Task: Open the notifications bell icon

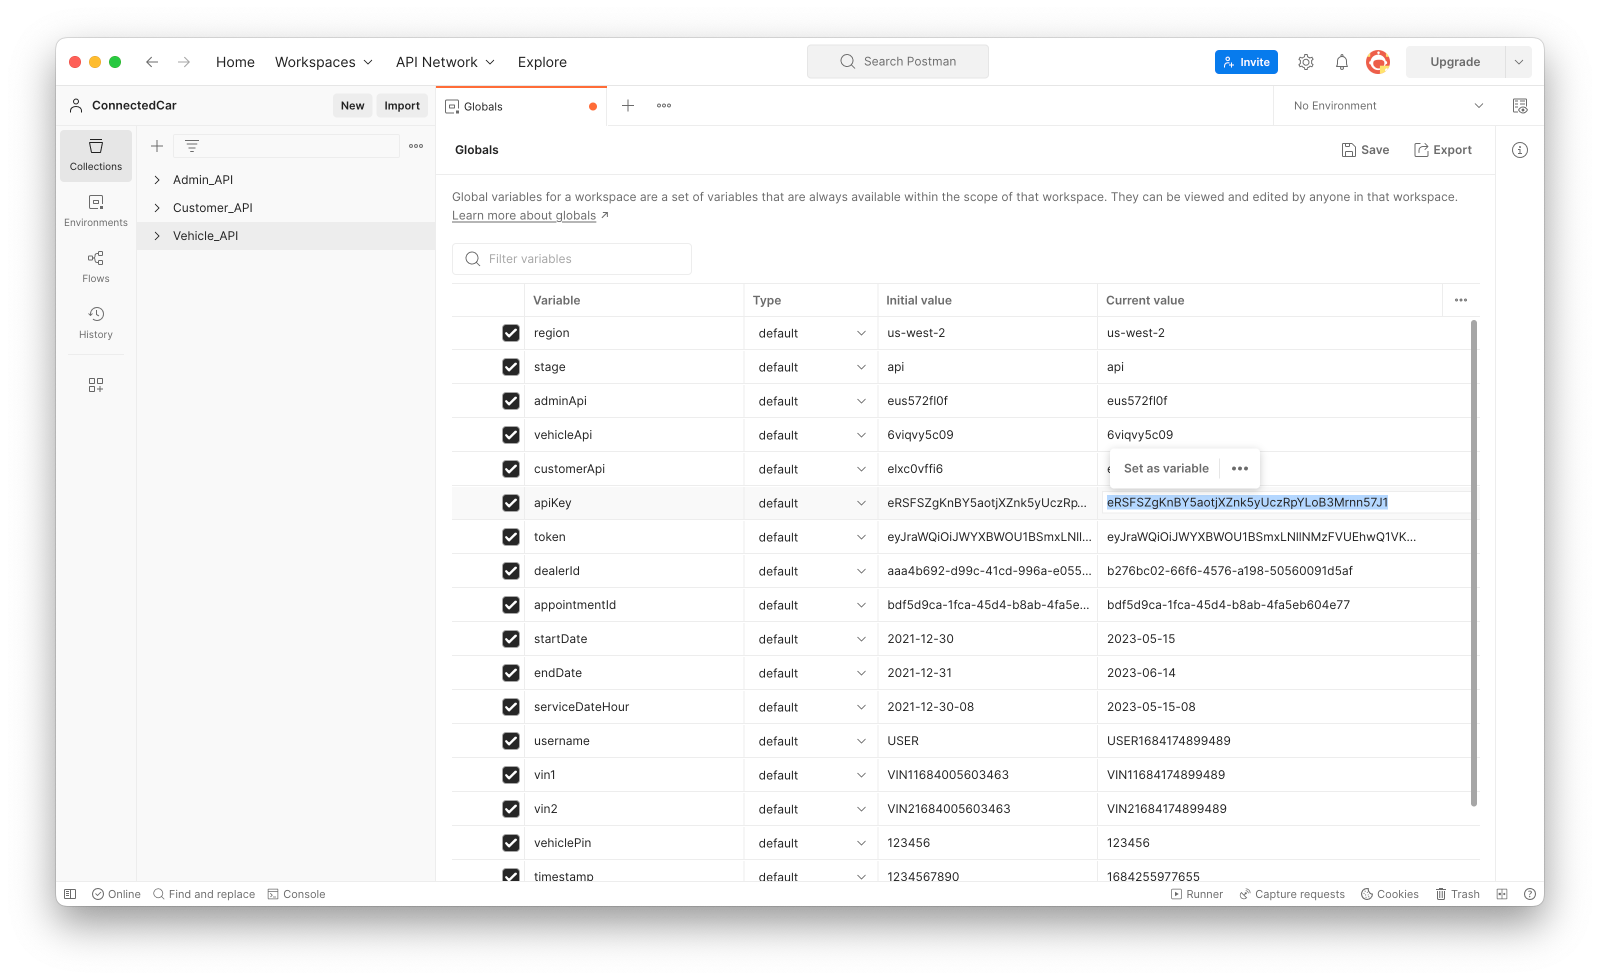Action: click(x=1342, y=62)
